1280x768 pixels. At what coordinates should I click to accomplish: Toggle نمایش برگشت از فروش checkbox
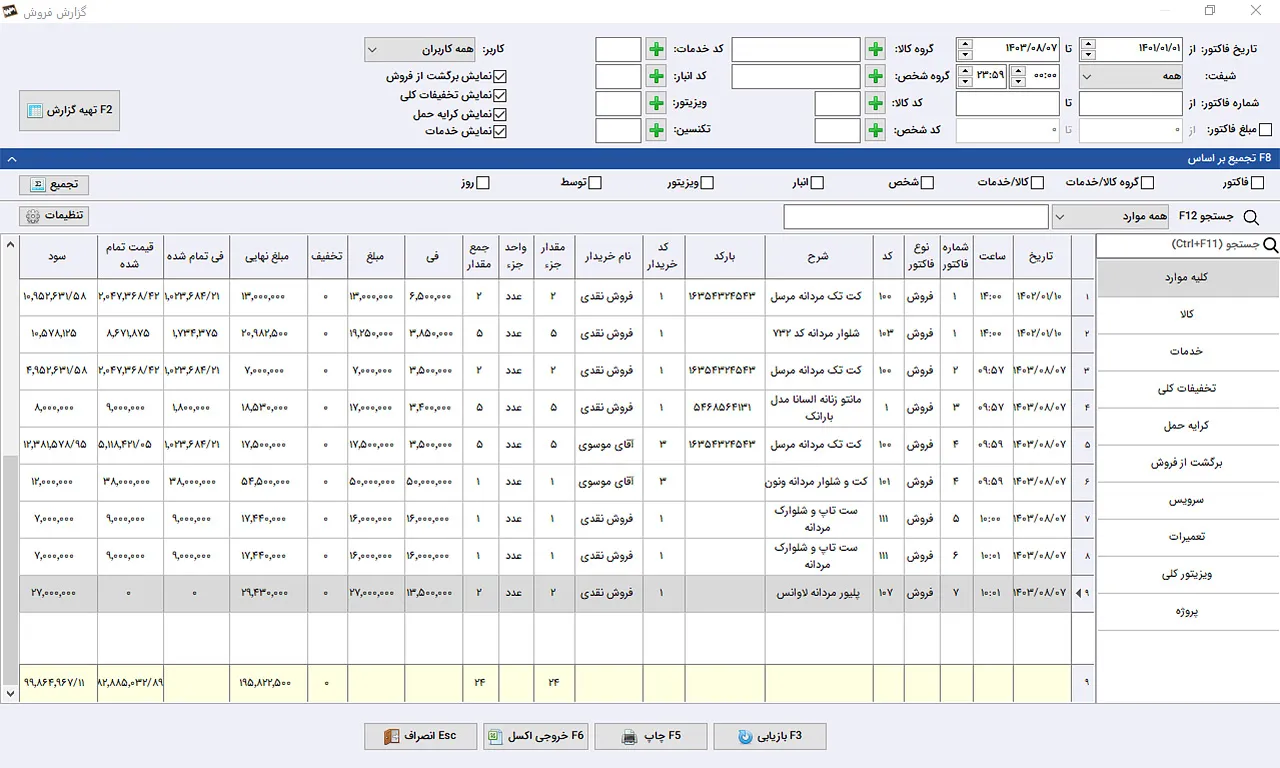(x=501, y=76)
